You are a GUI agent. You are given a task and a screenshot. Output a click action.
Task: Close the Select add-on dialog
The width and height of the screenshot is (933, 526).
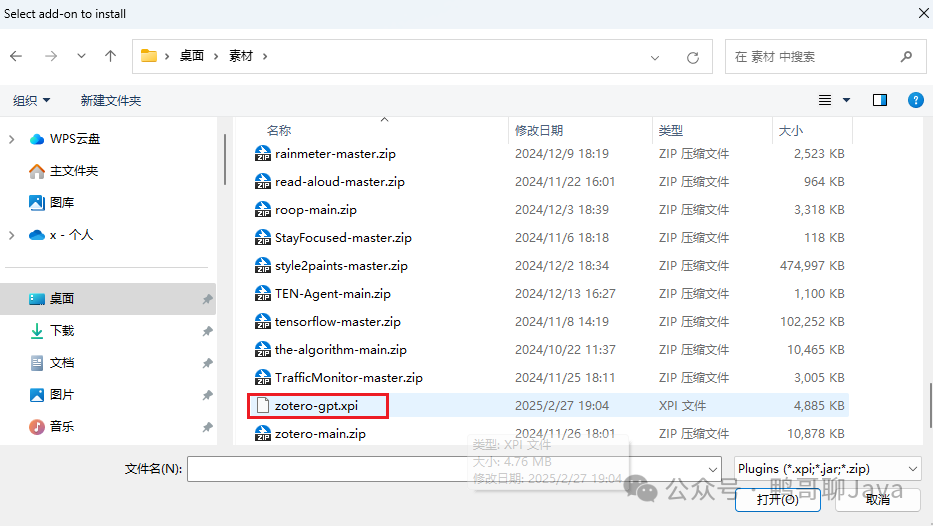point(923,13)
